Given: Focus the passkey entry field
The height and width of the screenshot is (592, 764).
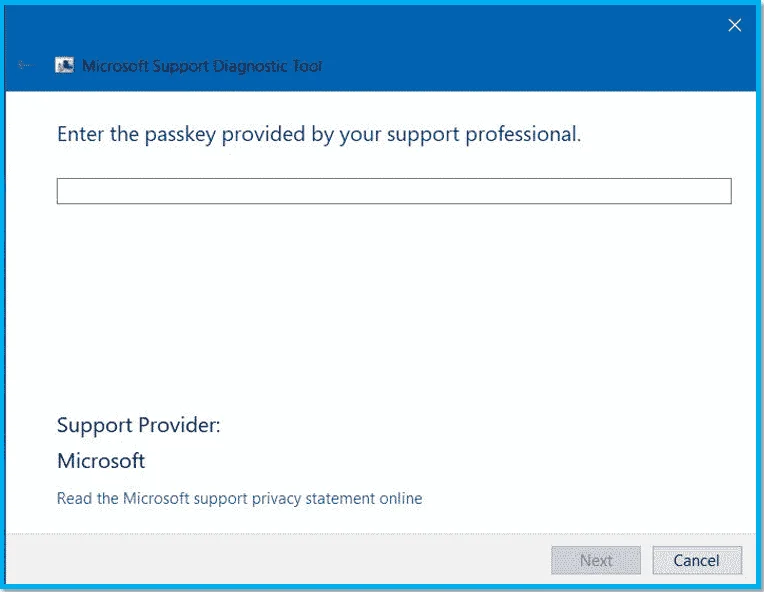Looking at the screenshot, I should [394, 191].
